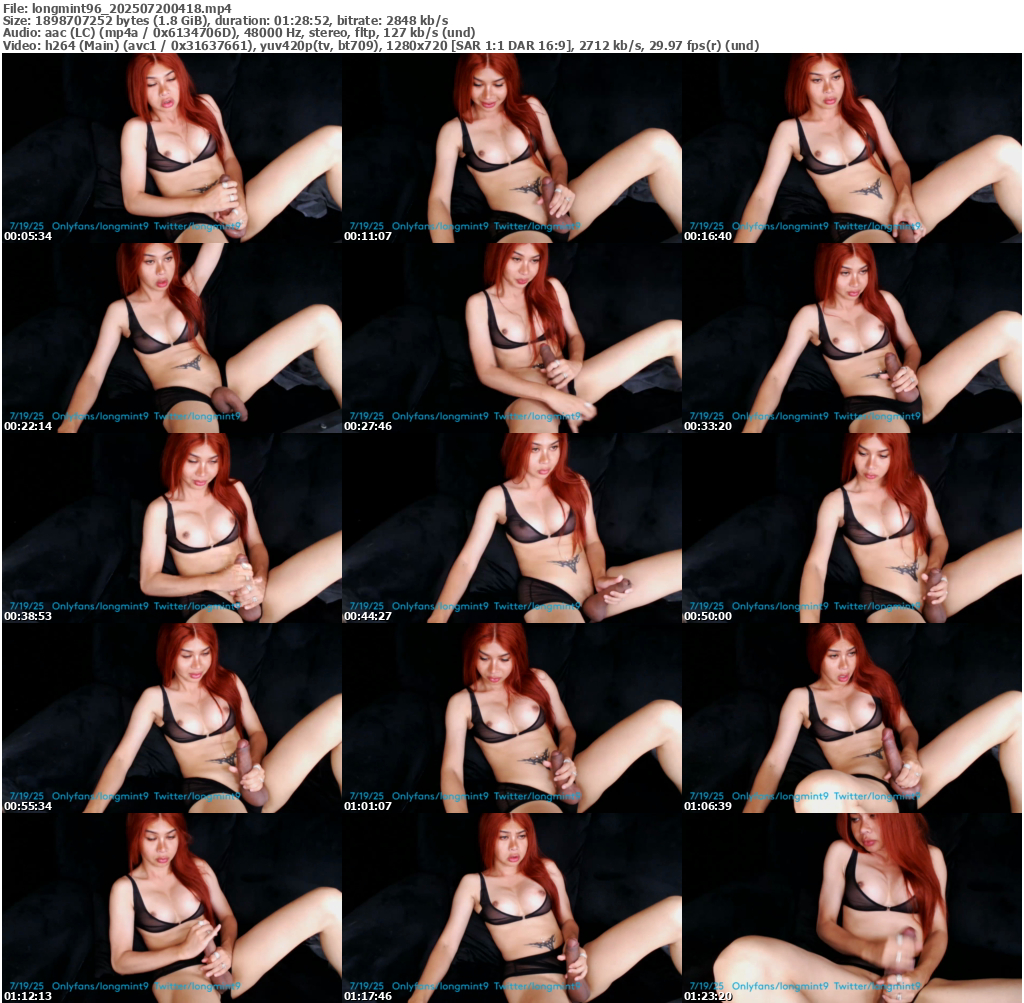Open the frame at 00:22:14
This screenshot has width=1024, height=1003.
pyautogui.click(x=172, y=338)
